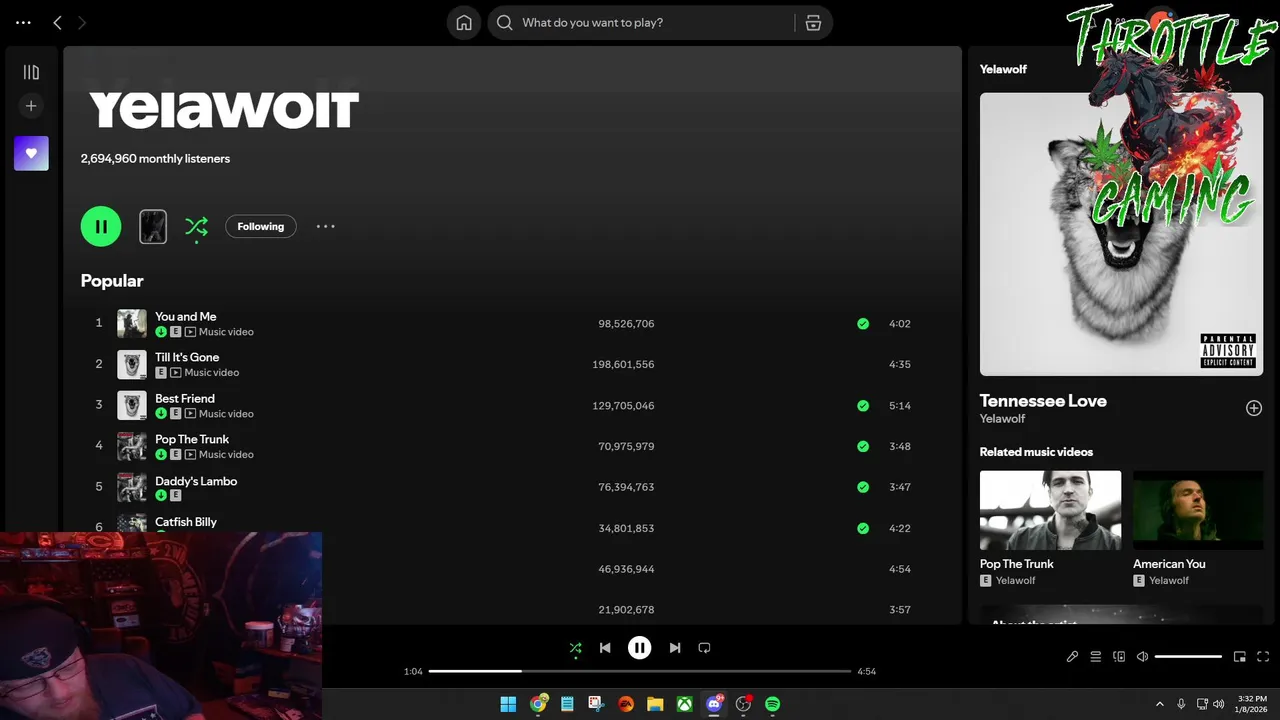Toggle shuffle in the bottom player bar

pyautogui.click(x=575, y=648)
